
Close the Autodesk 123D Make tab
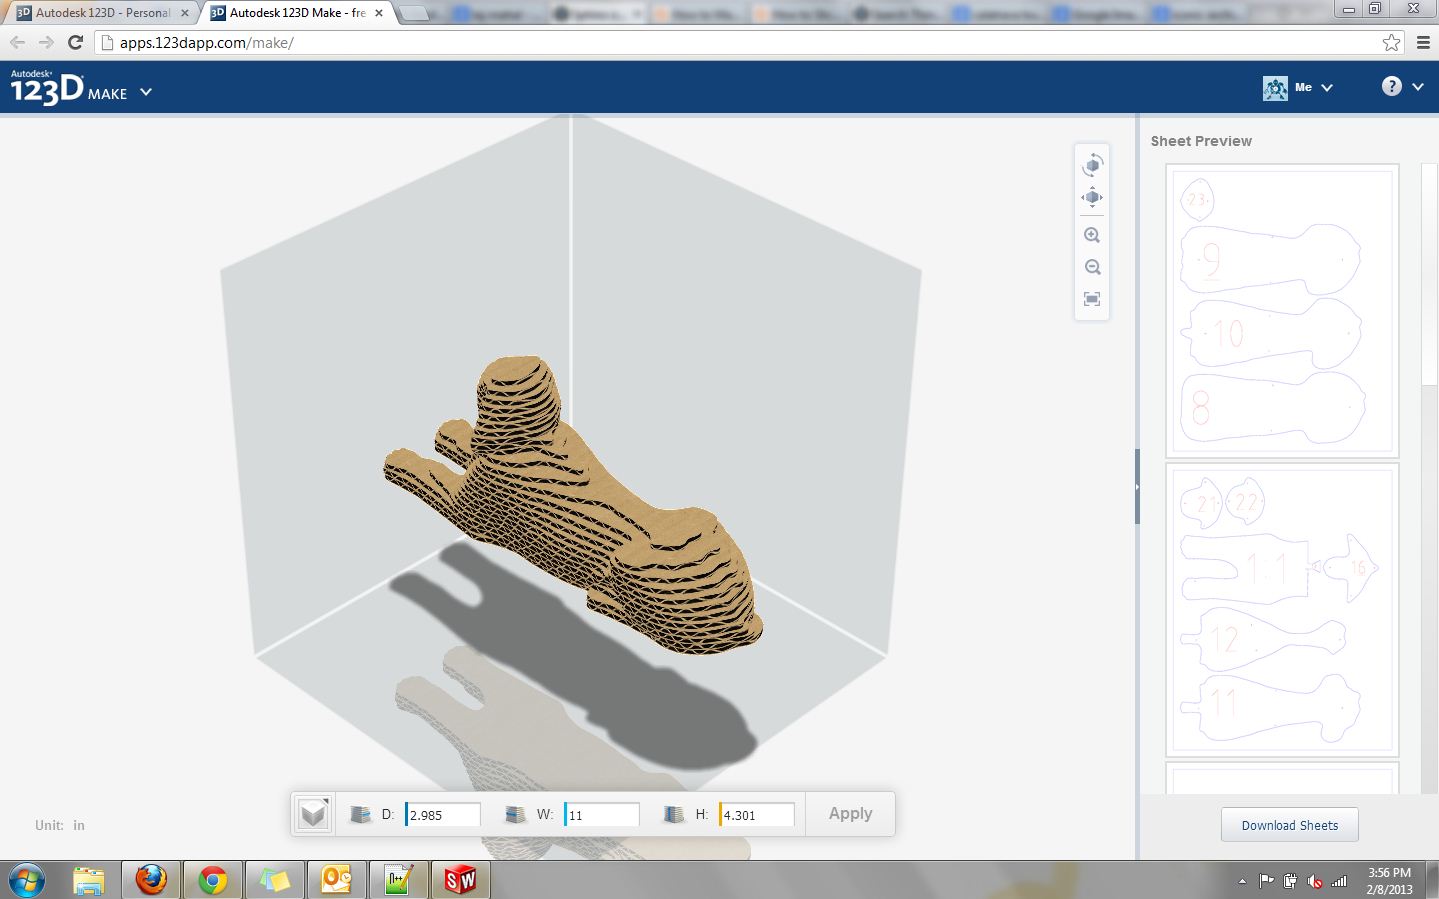coord(379,13)
